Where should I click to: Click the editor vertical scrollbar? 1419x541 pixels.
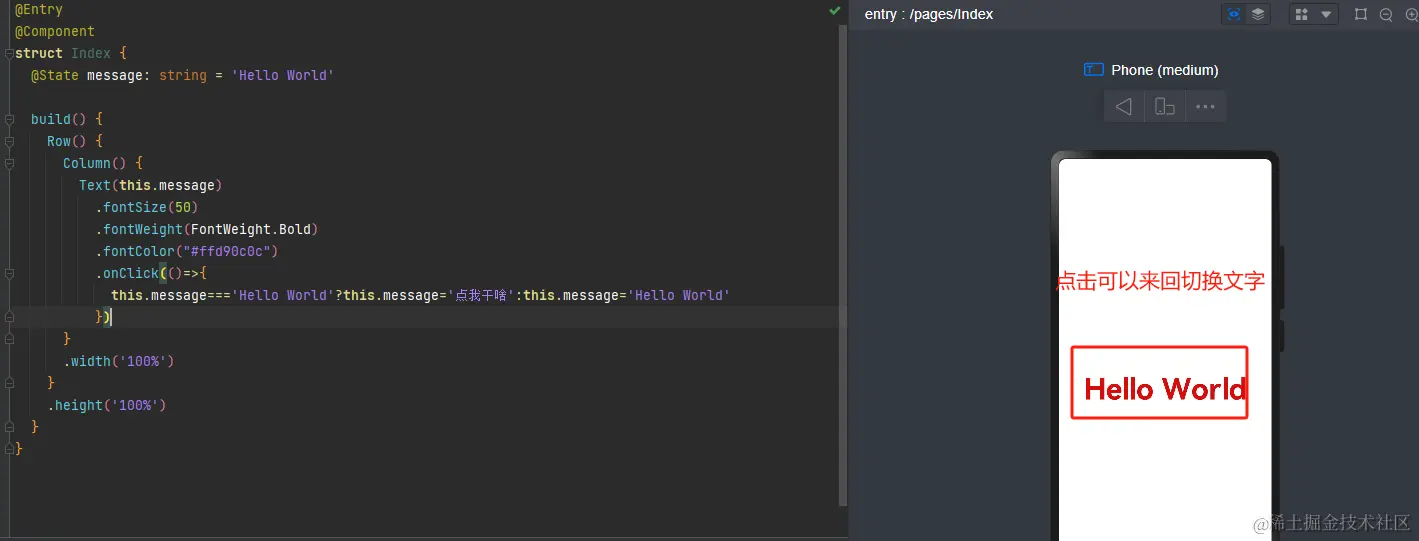[843, 265]
